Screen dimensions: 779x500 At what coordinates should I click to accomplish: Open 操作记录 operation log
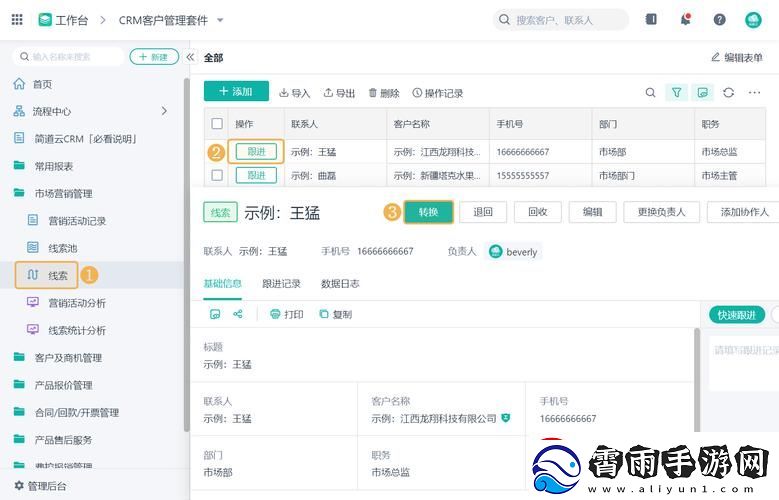click(438, 93)
